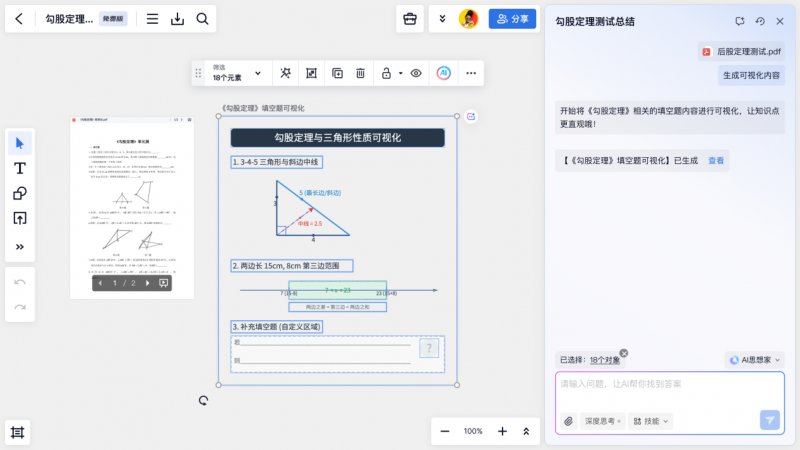The height and width of the screenshot is (450, 800).
Task: Open the hamburger menu in top bar
Action: pyautogui.click(x=152, y=19)
